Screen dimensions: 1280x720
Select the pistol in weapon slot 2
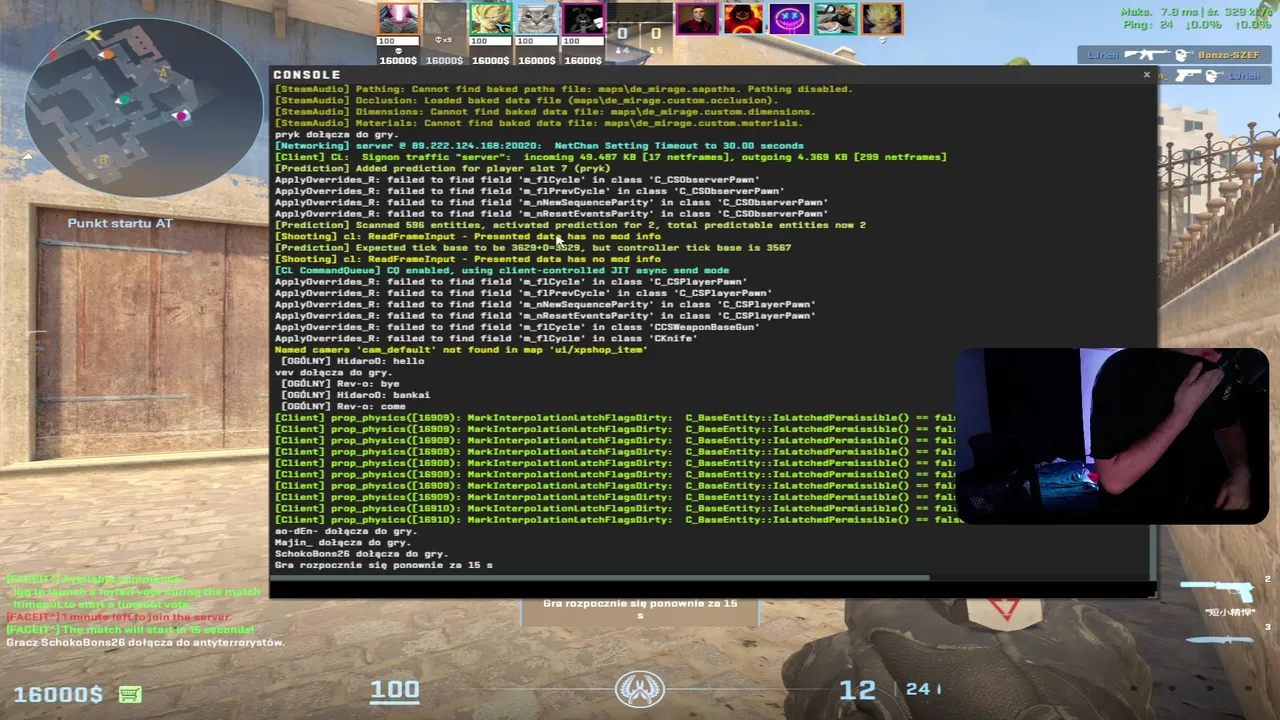(1218, 590)
